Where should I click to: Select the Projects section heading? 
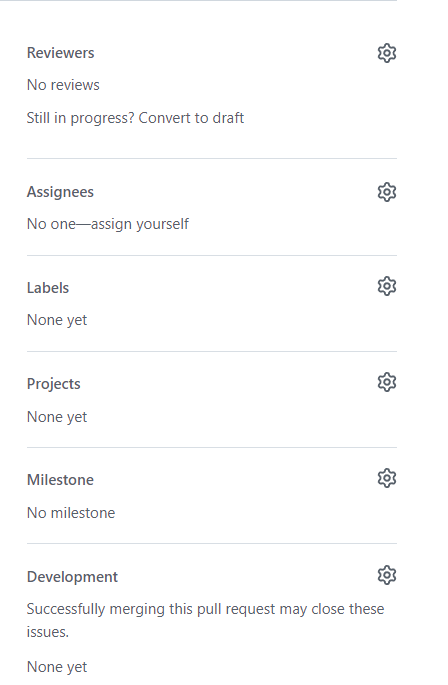point(53,384)
